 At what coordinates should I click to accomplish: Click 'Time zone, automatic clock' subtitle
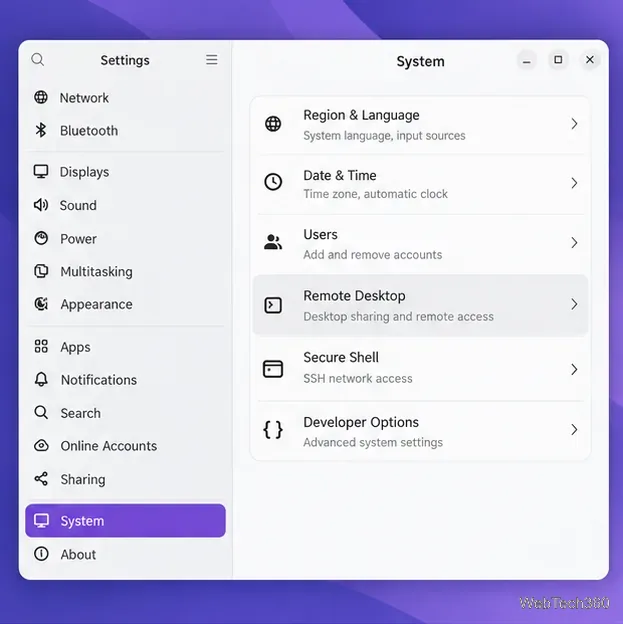pyautogui.click(x=375, y=194)
